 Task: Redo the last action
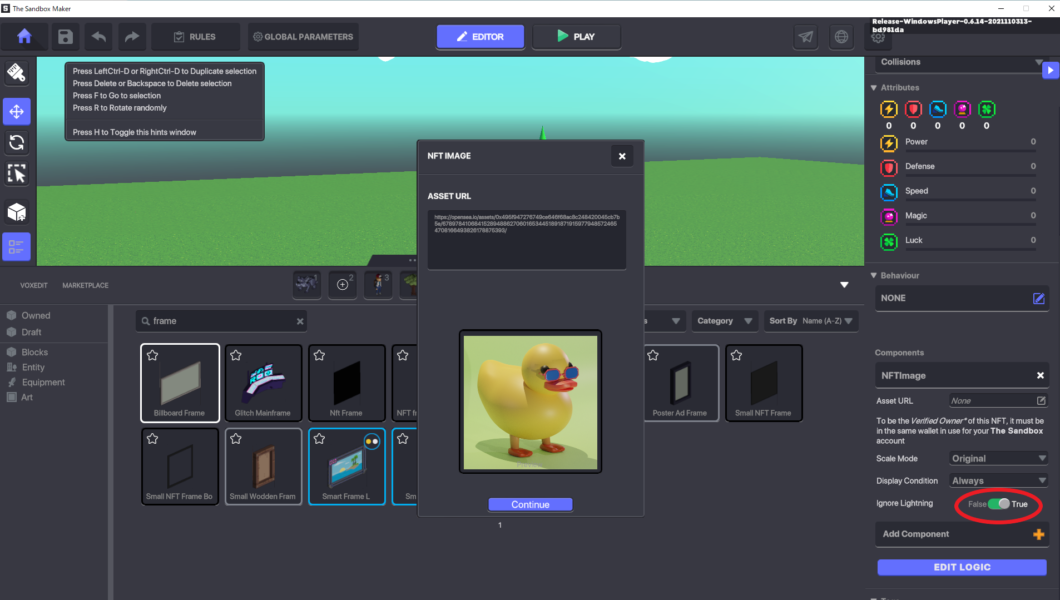coord(132,36)
